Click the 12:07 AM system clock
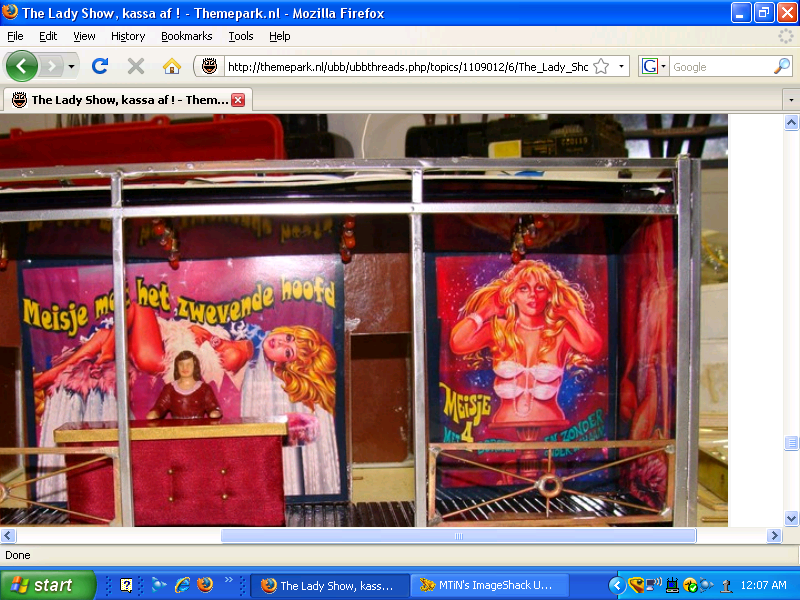800x600 pixels. 764,585
